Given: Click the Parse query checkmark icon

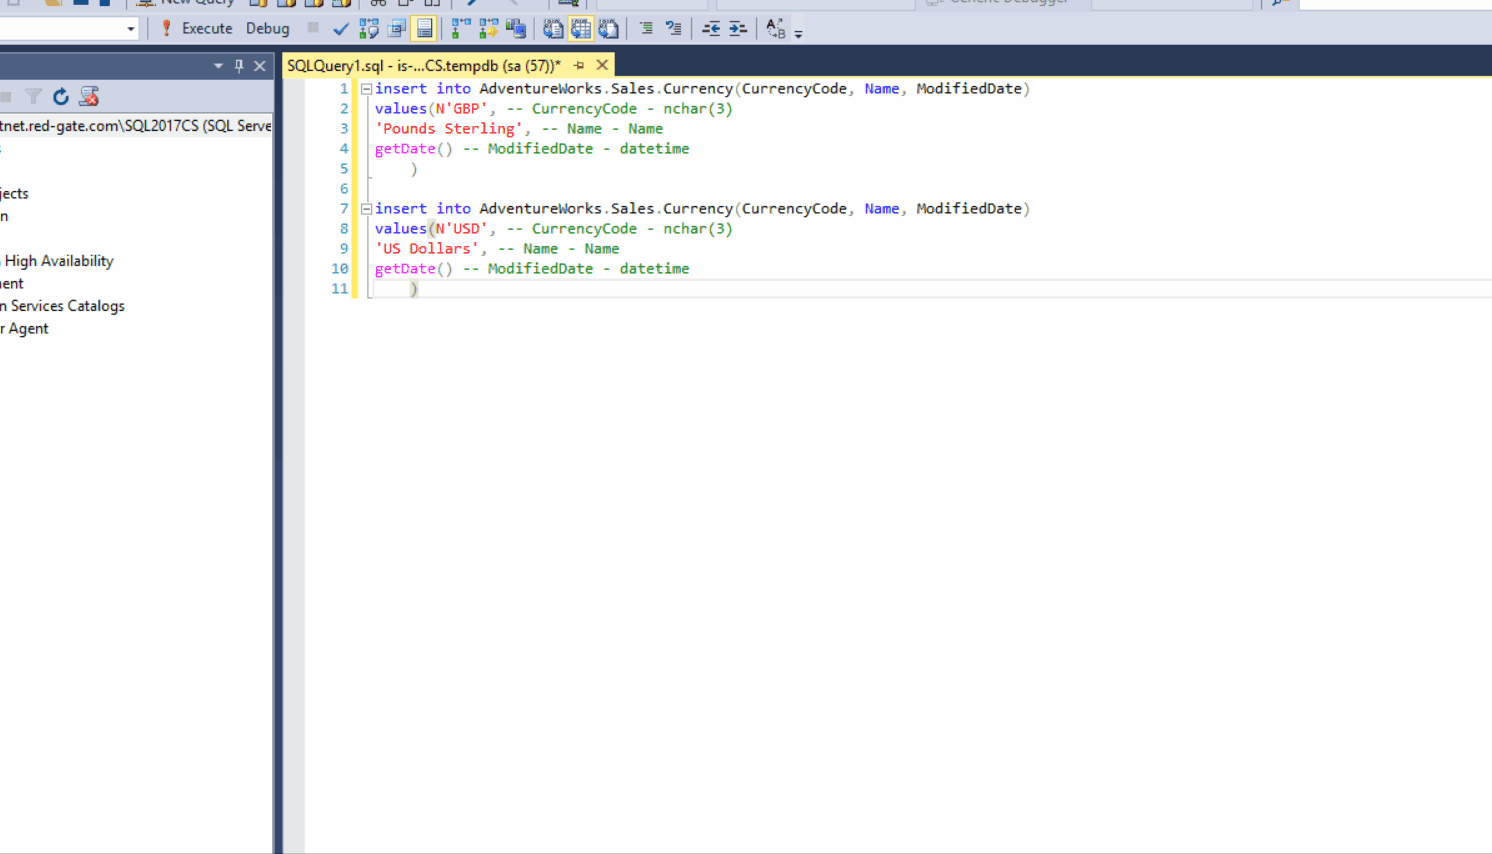Looking at the screenshot, I should point(341,29).
